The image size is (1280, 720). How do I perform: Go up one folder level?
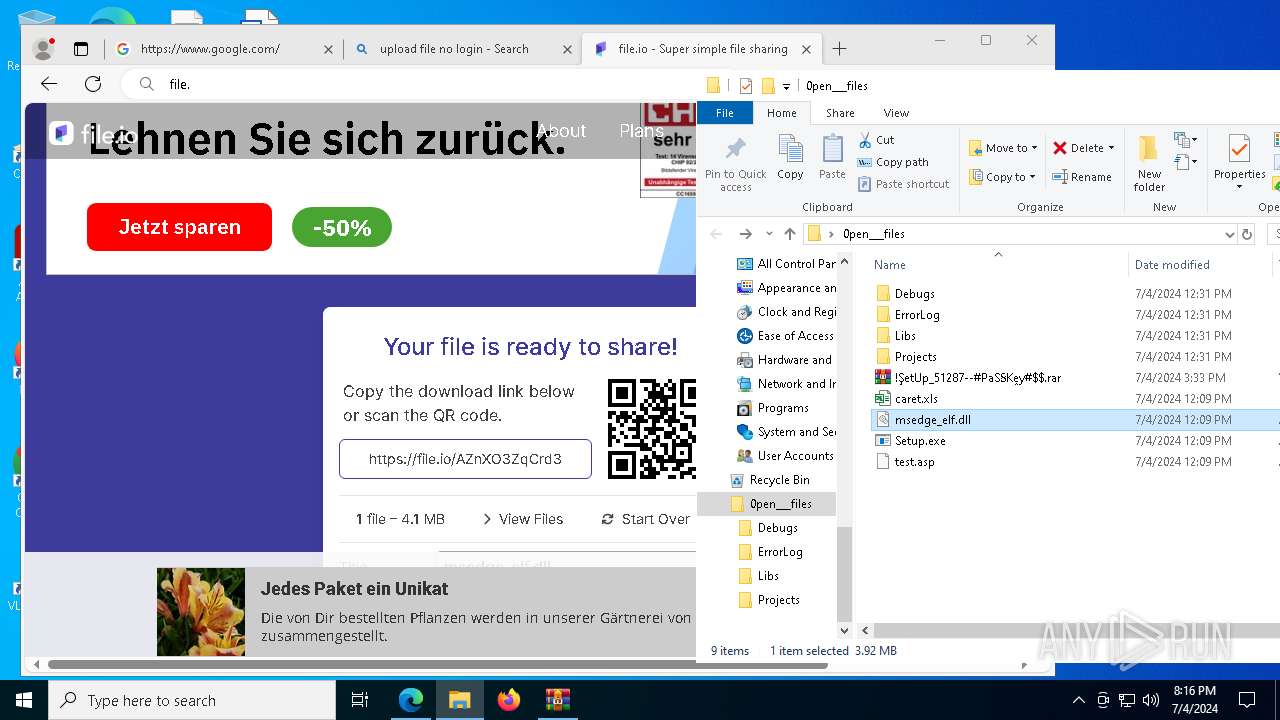790,234
